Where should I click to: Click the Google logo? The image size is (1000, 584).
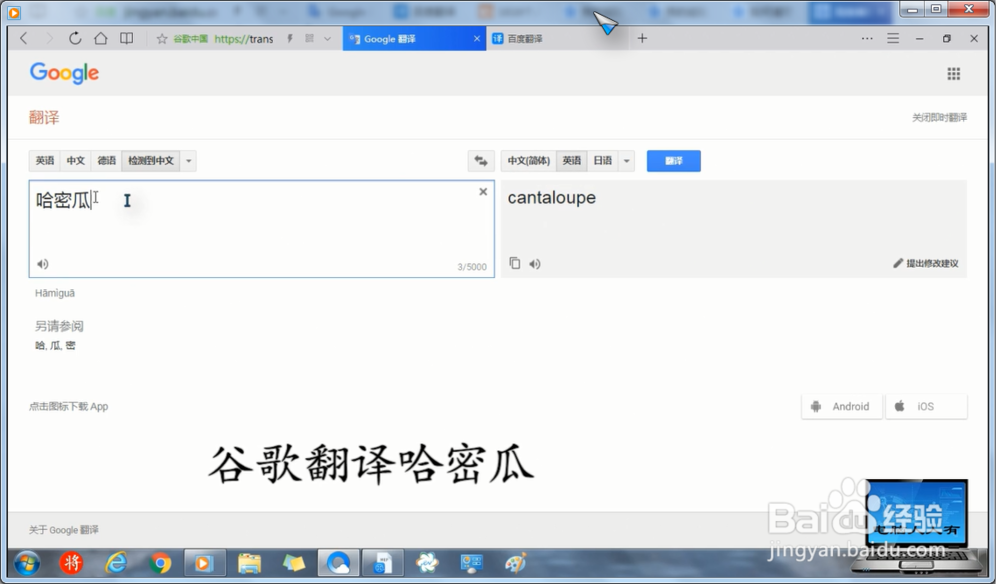pos(64,73)
